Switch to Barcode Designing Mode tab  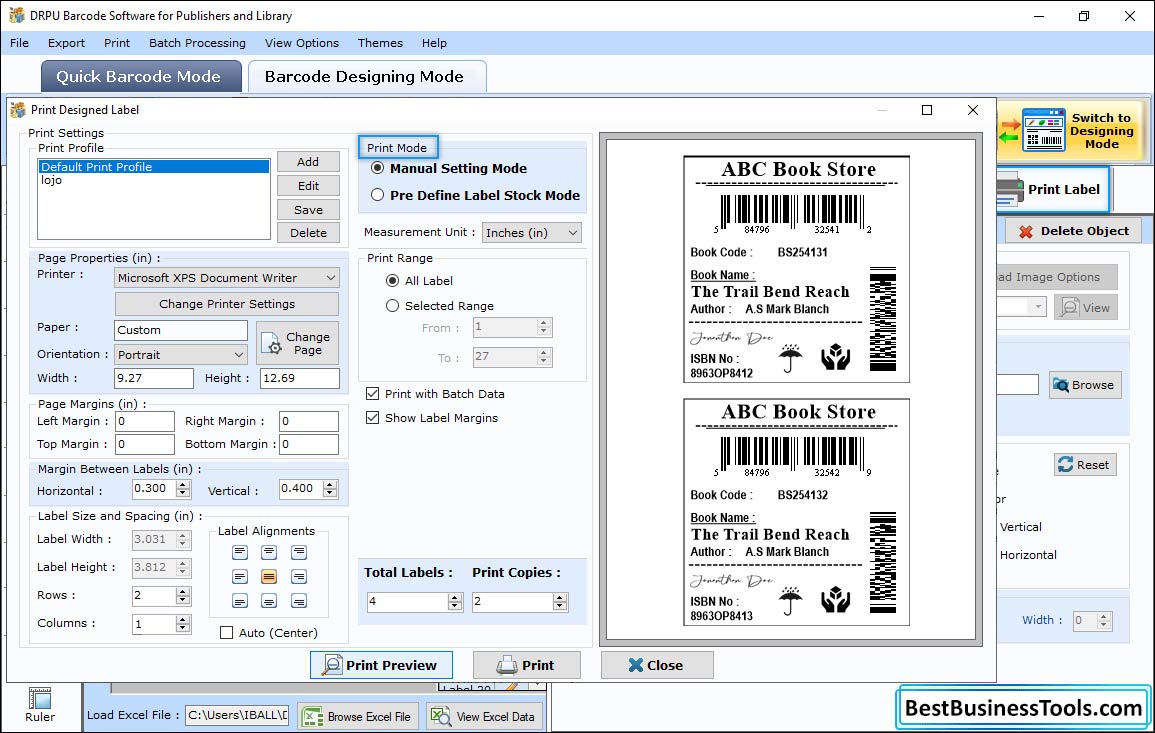coord(366,77)
